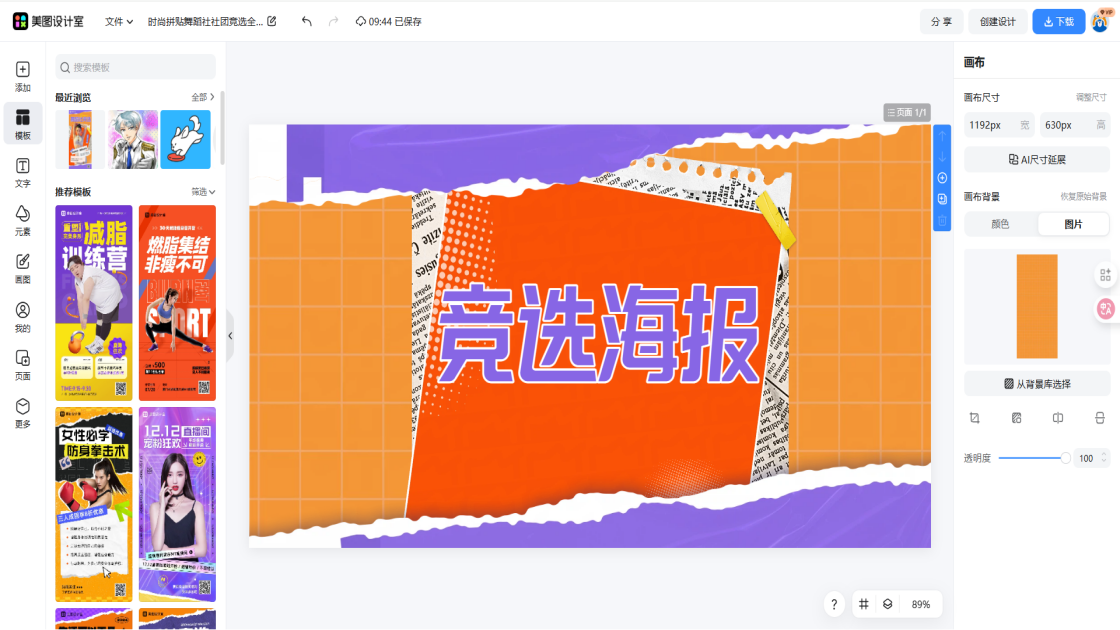Select the 画图 (Draw) sidebar icon
The image size is (1120, 630).
(22, 267)
